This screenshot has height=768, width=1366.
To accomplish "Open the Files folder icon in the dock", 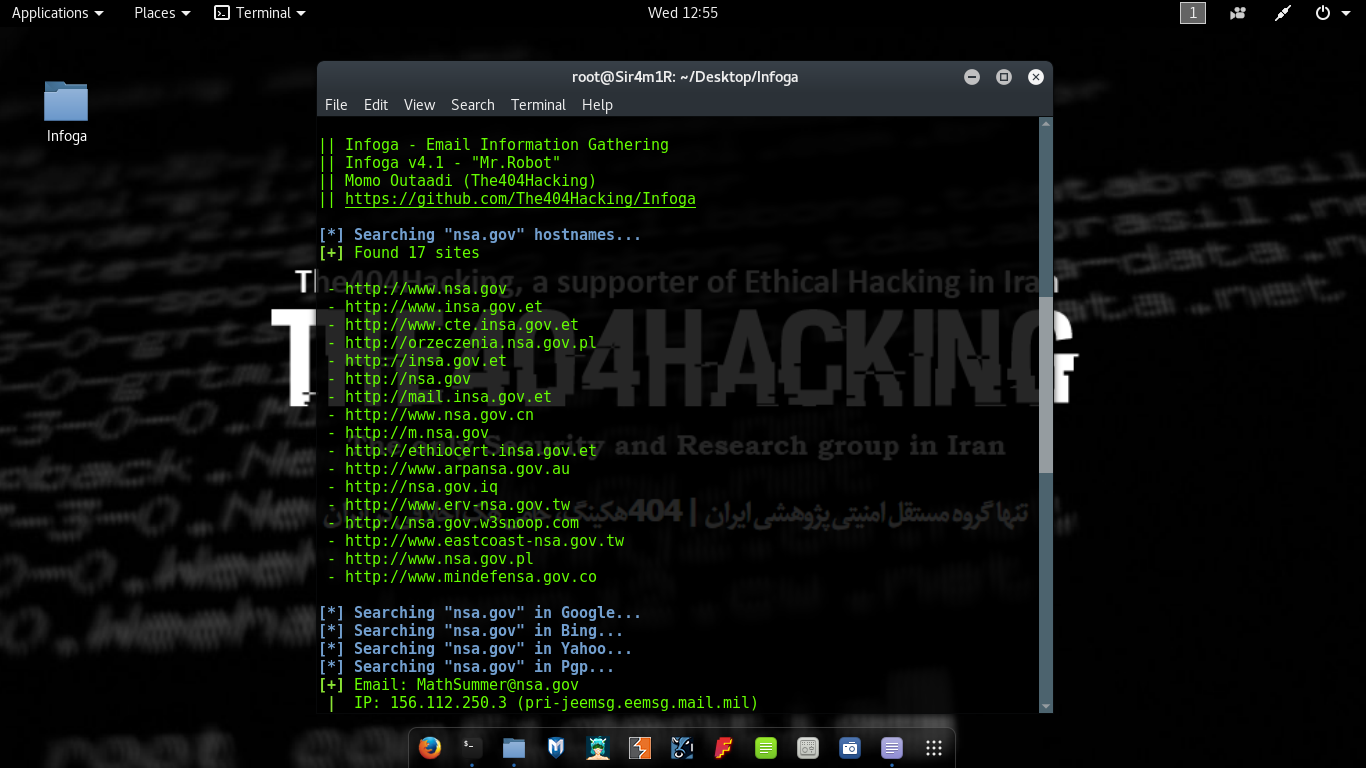I will coord(514,748).
